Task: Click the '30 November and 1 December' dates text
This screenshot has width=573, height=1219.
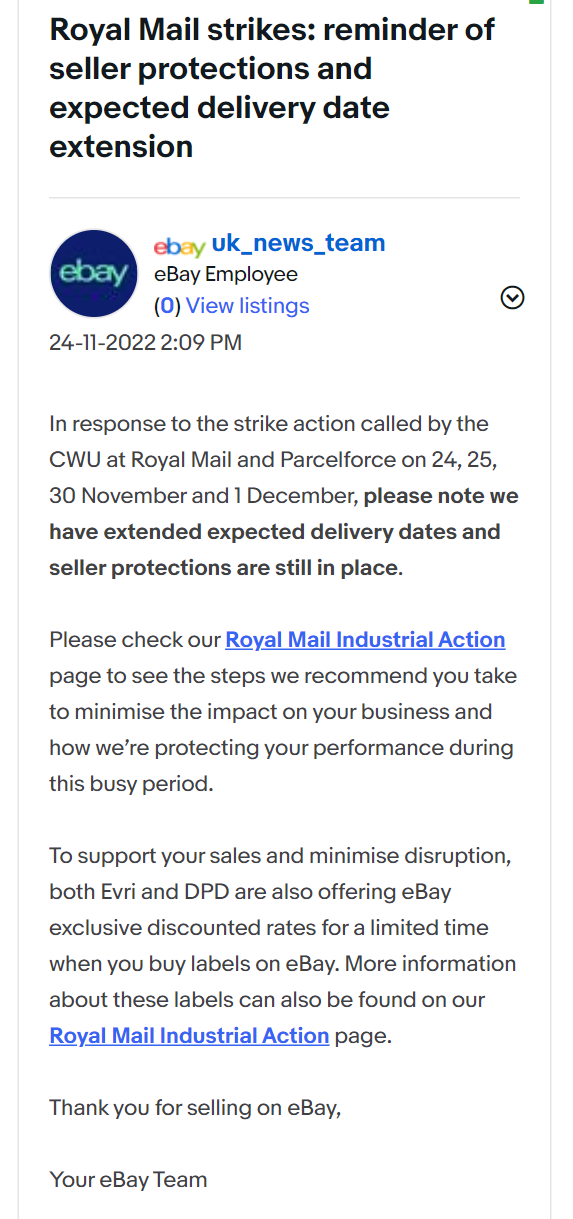Action: point(204,496)
